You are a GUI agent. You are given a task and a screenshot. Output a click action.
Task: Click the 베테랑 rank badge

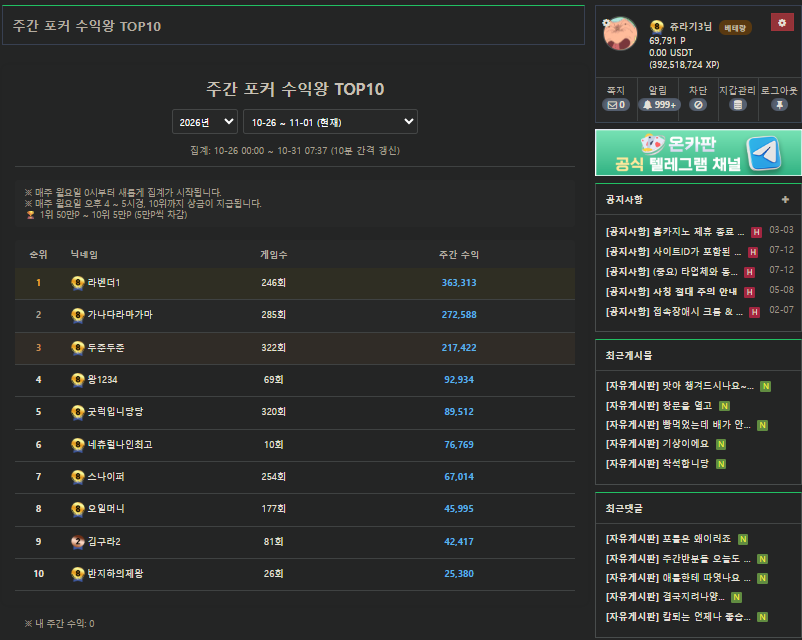point(735,28)
